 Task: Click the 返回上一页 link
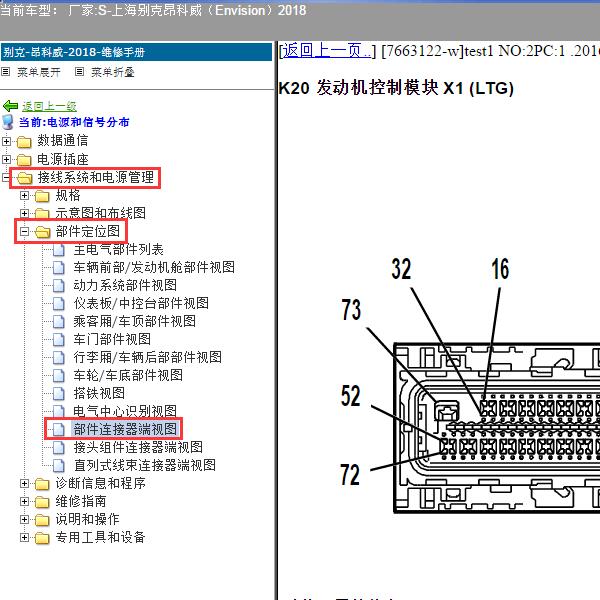pos(326,51)
